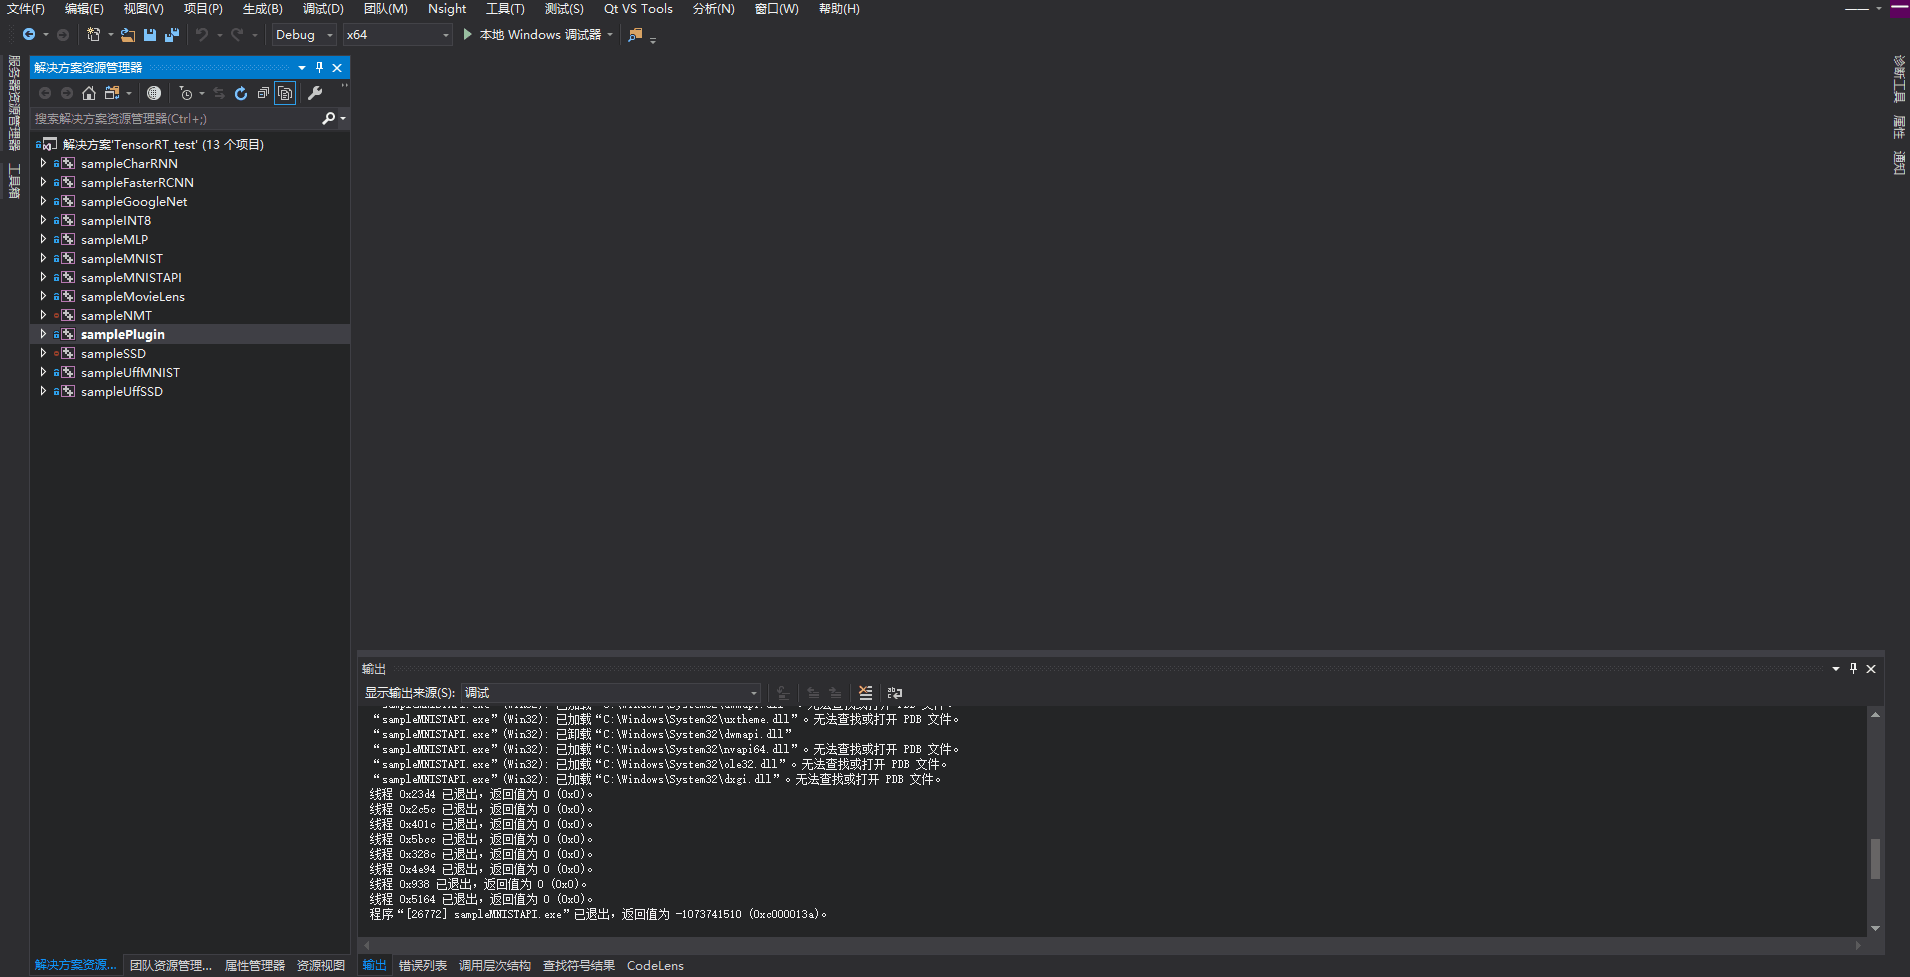Image resolution: width=1910 pixels, height=977 pixels.
Task: Expand the sampleGoogleNet project node
Action: tap(43, 201)
